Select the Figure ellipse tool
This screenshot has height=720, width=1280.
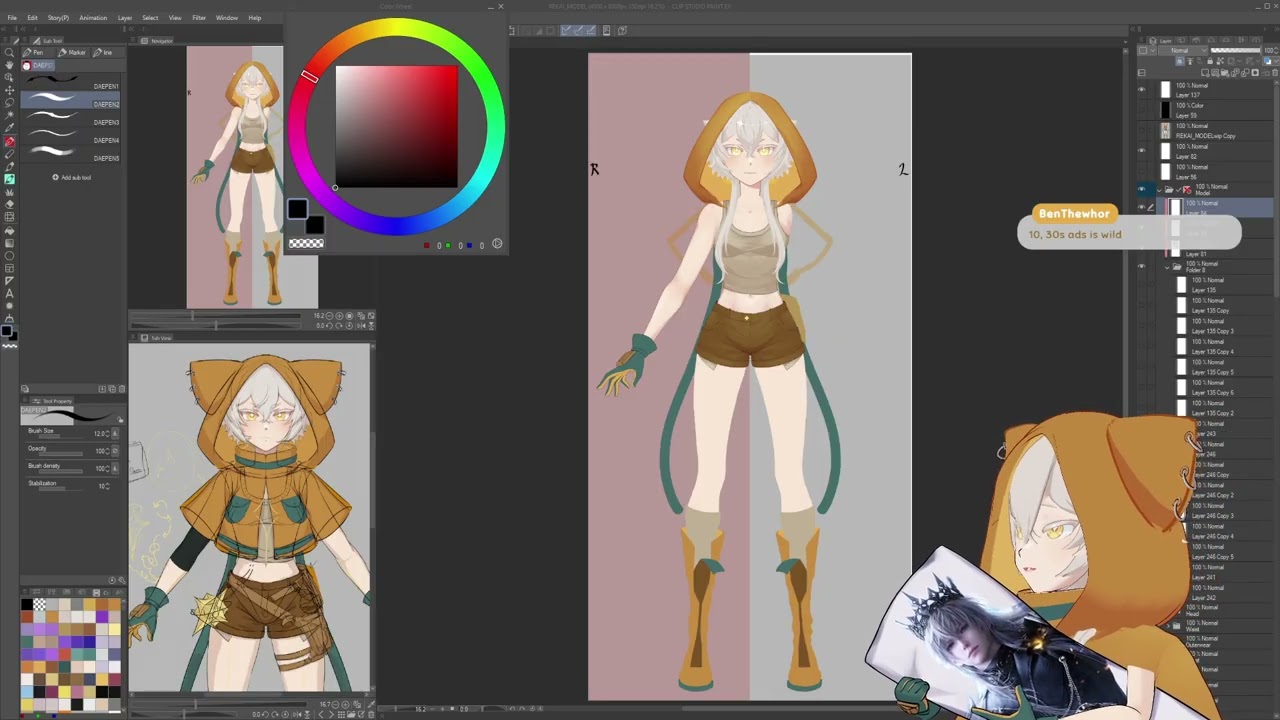pos(9,256)
